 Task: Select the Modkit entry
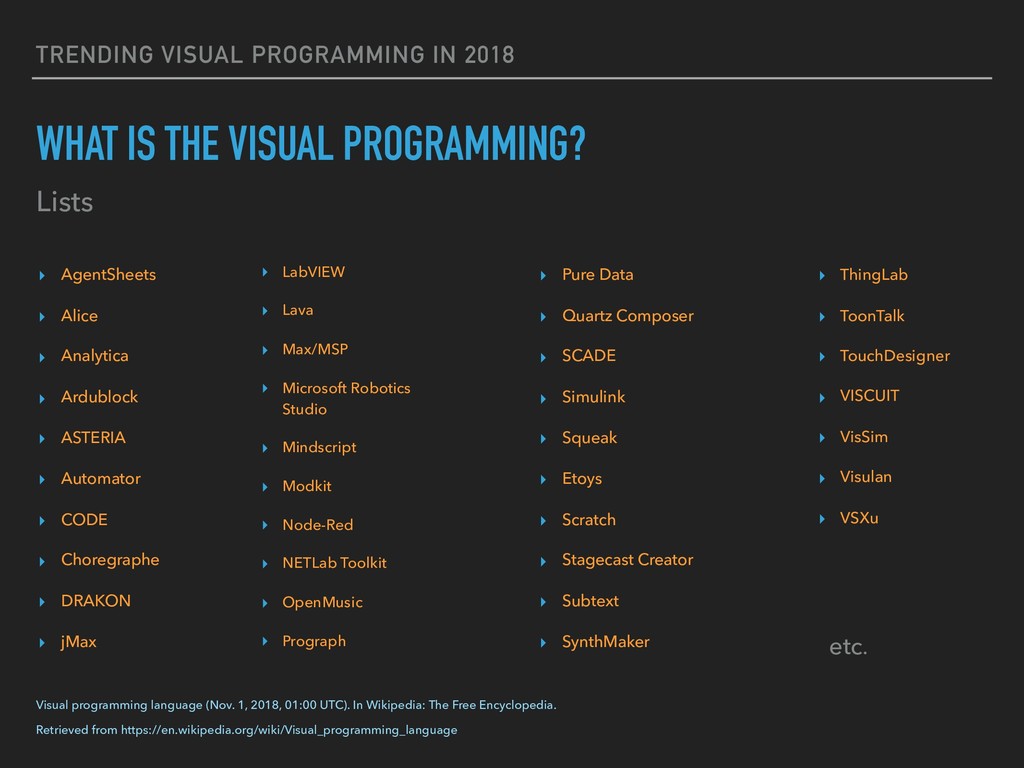(306, 486)
